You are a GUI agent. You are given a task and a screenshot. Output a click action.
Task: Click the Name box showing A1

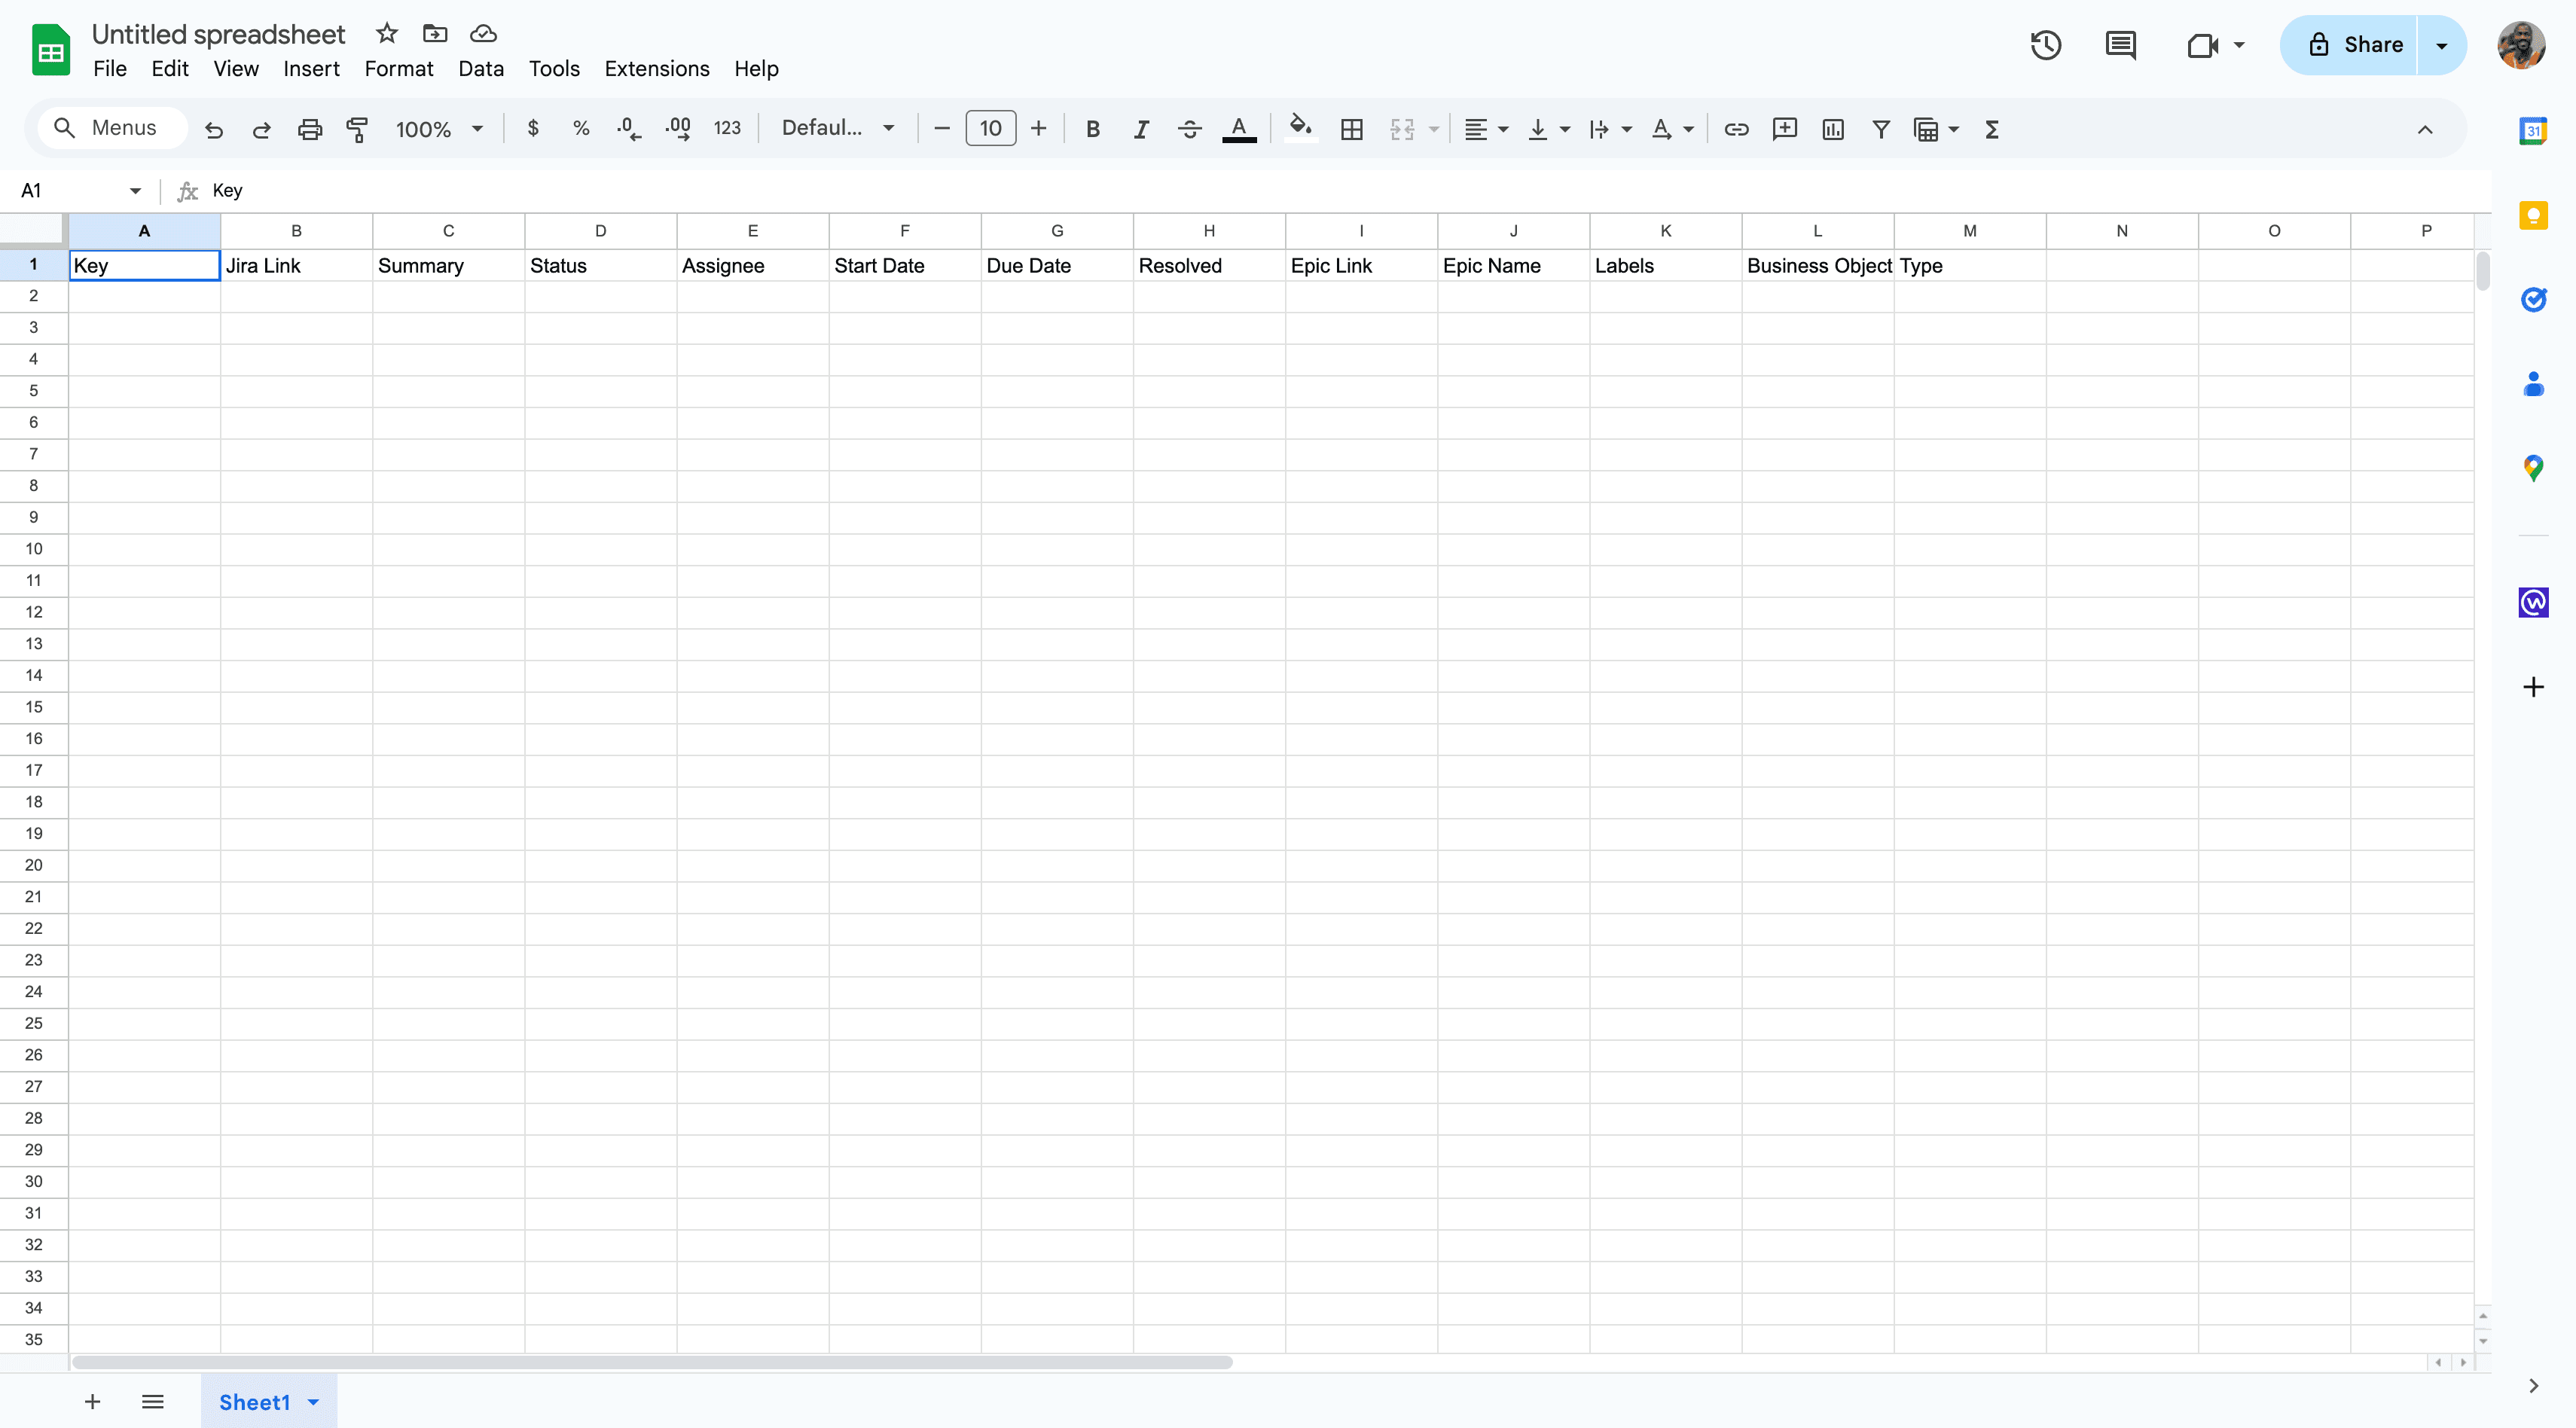(80, 190)
